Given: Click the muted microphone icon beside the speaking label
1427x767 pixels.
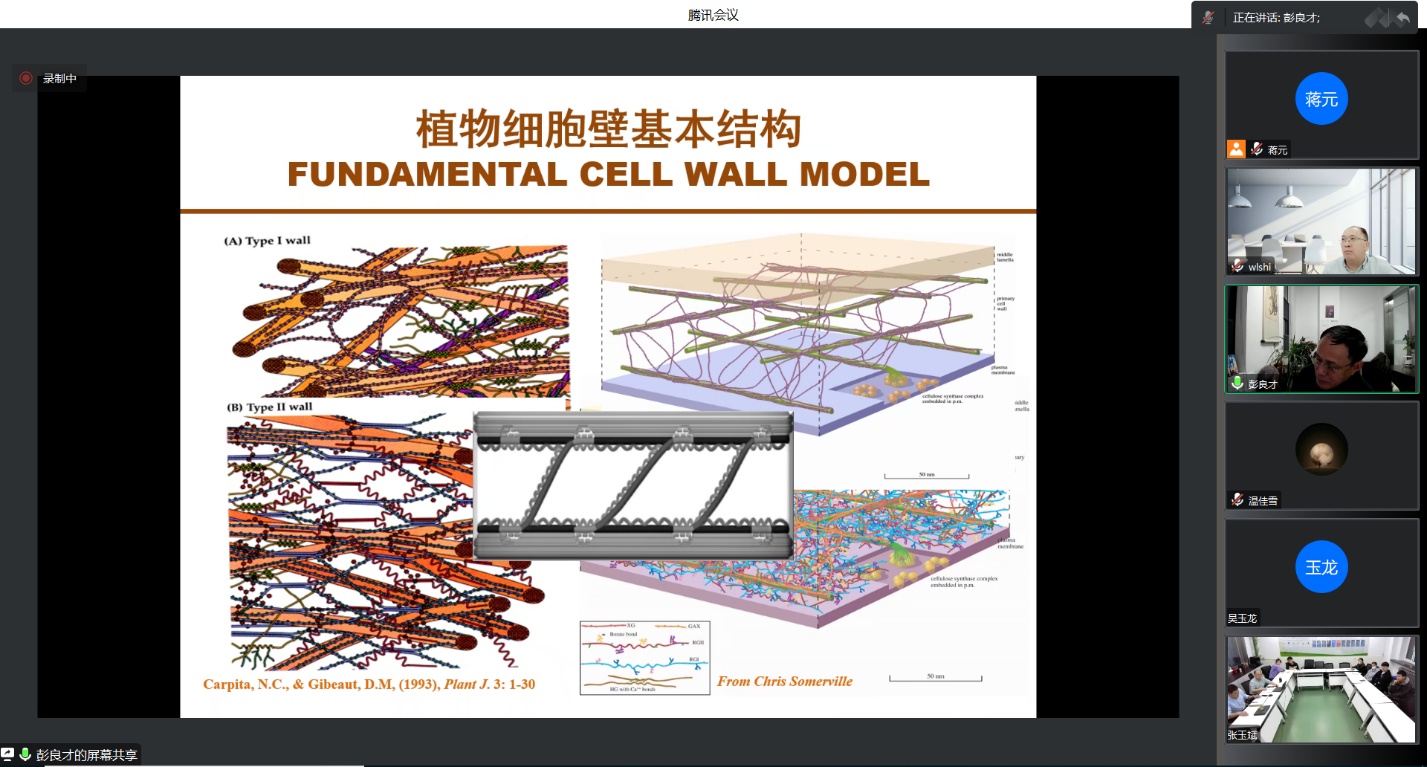Looking at the screenshot, I should (x=1209, y=17).
